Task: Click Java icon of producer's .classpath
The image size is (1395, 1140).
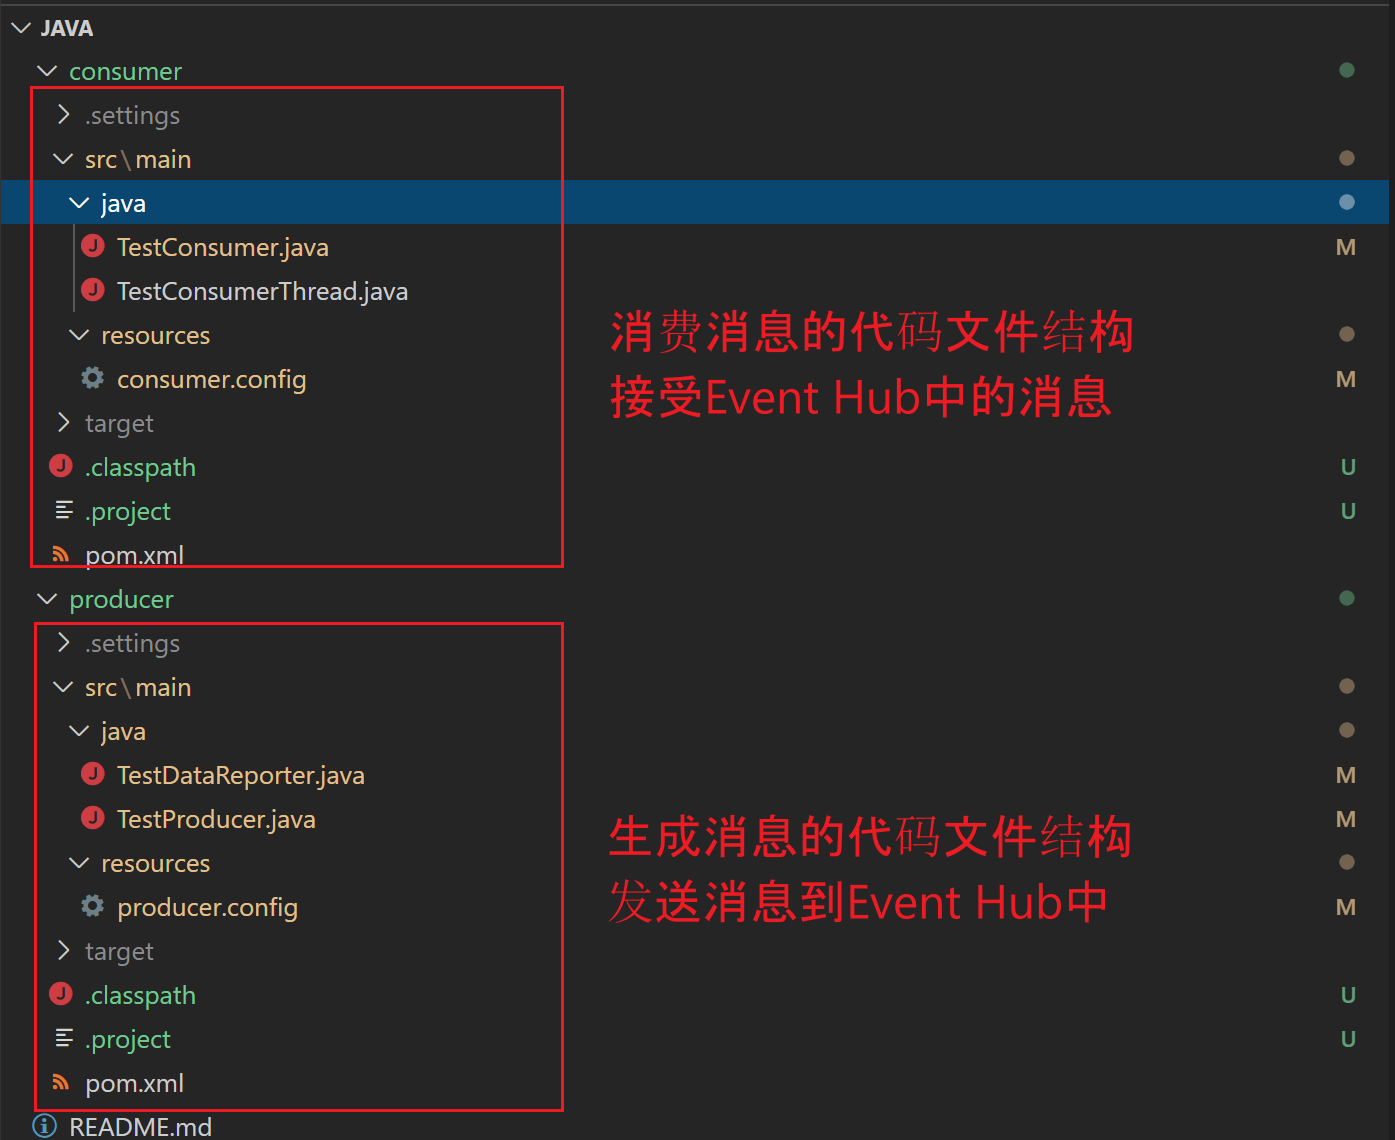Action: click(x=61, y=994)
